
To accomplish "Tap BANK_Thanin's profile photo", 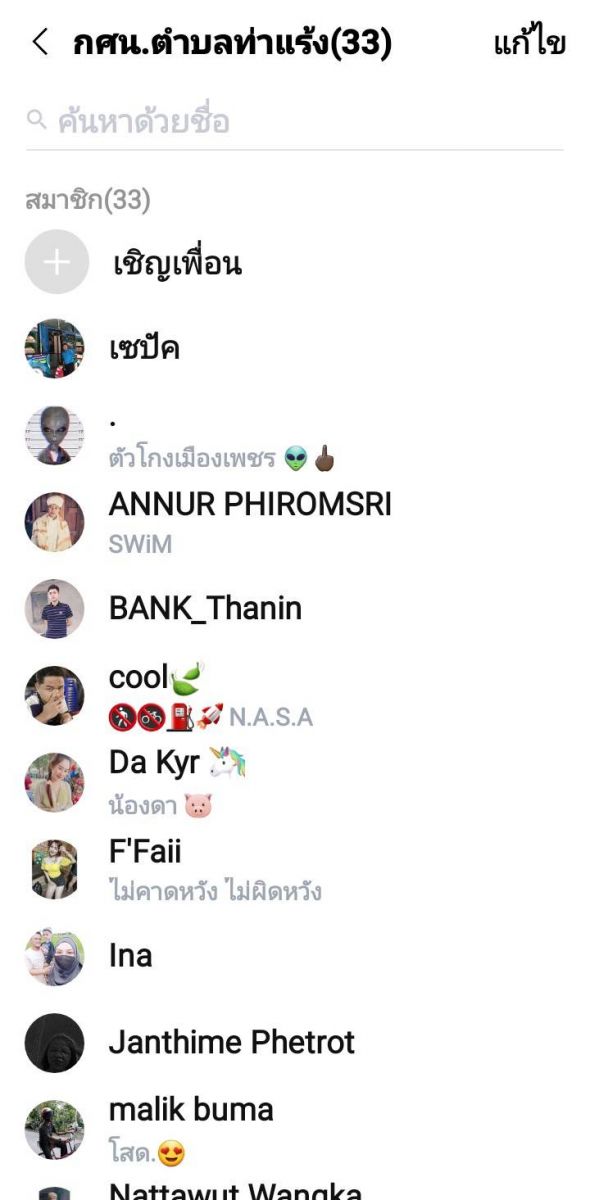I will [55, 609].
